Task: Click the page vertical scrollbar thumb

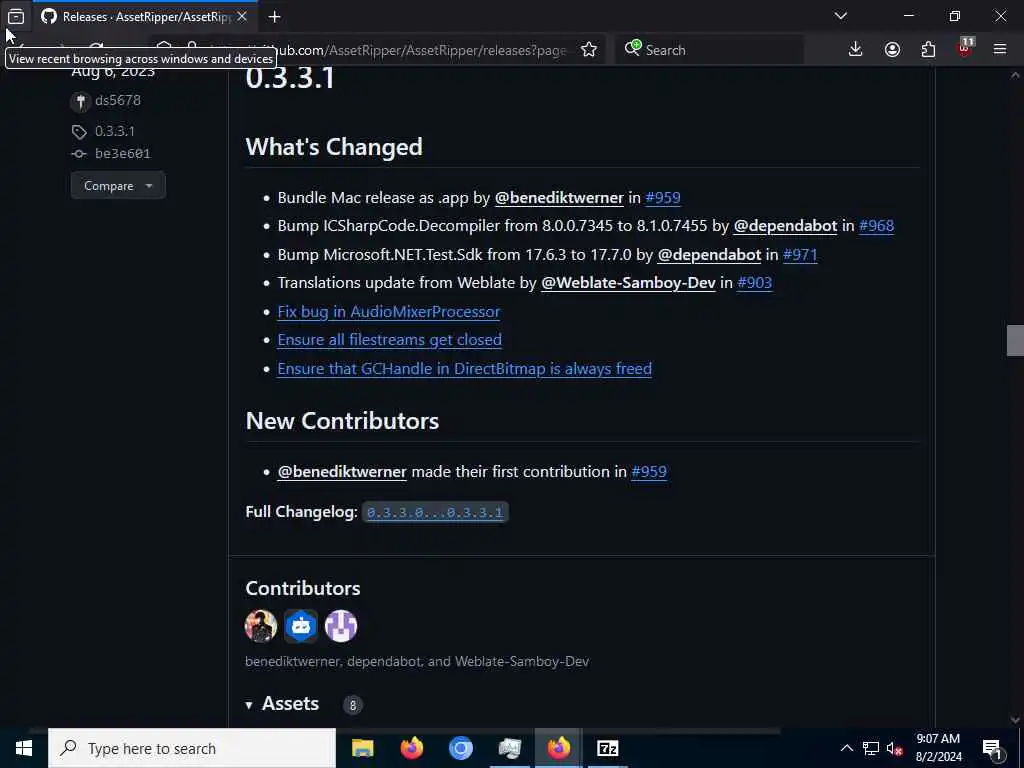Action: (1015, 340)
